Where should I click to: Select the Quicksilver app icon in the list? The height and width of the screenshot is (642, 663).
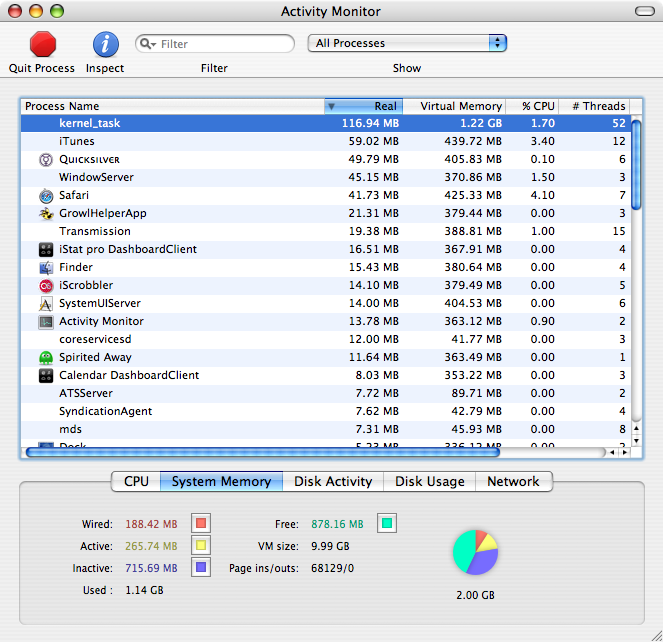46,159
